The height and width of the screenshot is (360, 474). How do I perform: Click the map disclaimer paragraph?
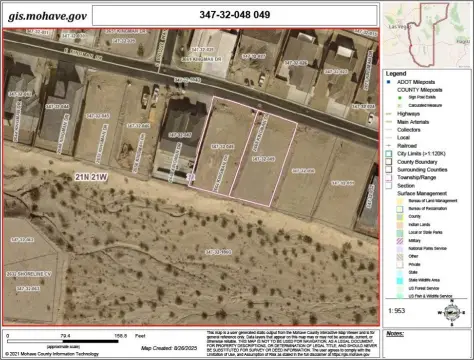coord(292,344)
